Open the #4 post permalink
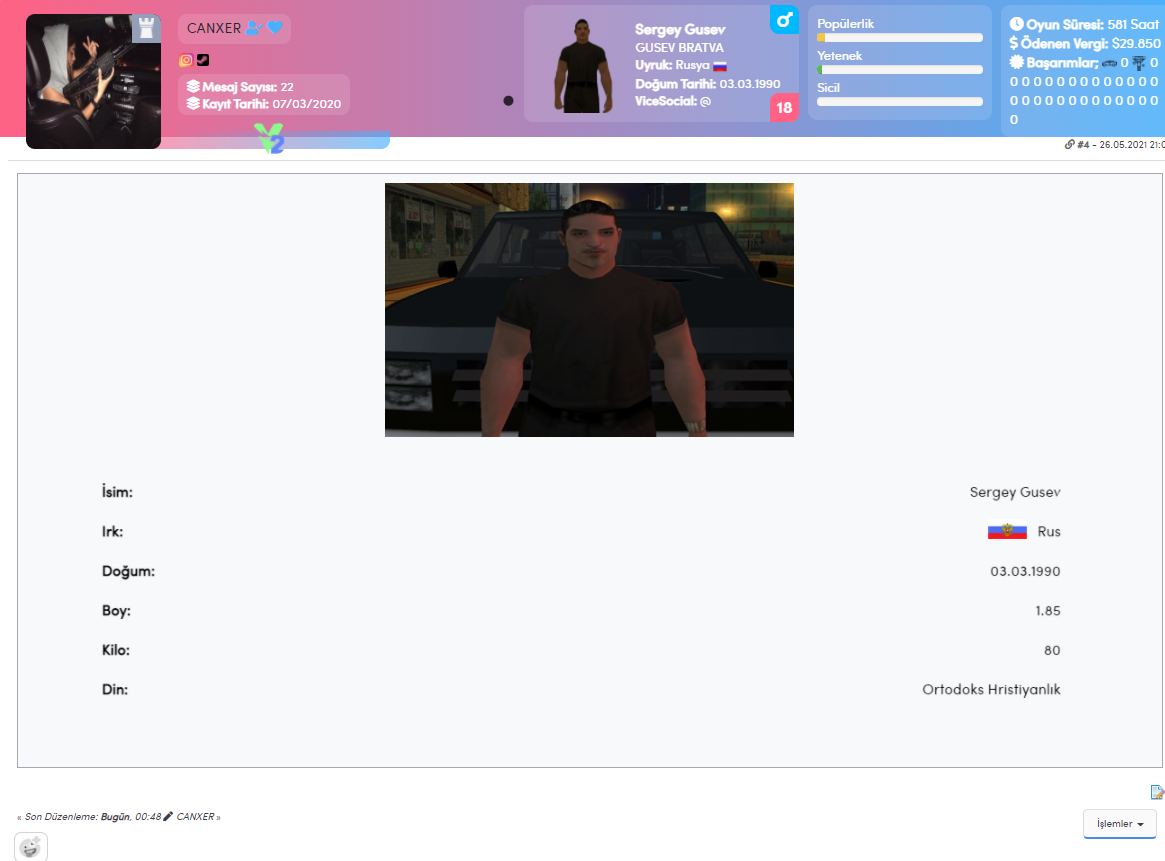This screenshot has width=1165, height=861. point(1083,144)
